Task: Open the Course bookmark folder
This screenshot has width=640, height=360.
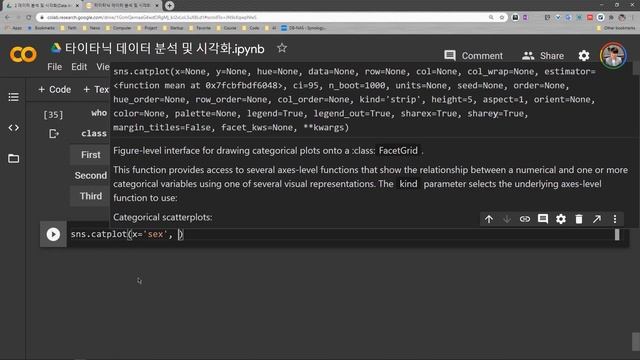Action: [227, 28]
